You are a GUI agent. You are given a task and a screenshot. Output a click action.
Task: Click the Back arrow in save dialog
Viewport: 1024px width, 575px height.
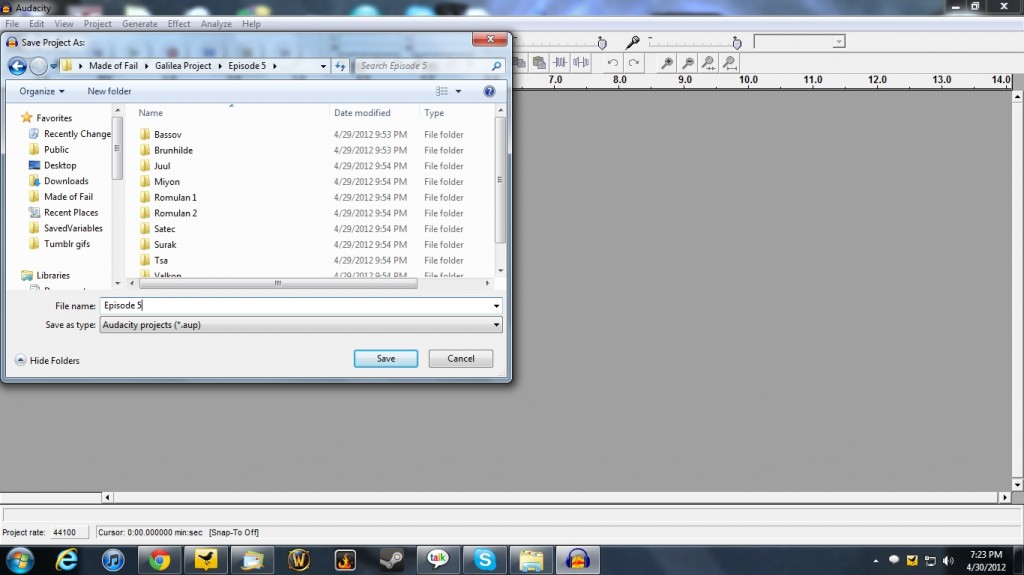pyautogui.click(x=18, y=65)
